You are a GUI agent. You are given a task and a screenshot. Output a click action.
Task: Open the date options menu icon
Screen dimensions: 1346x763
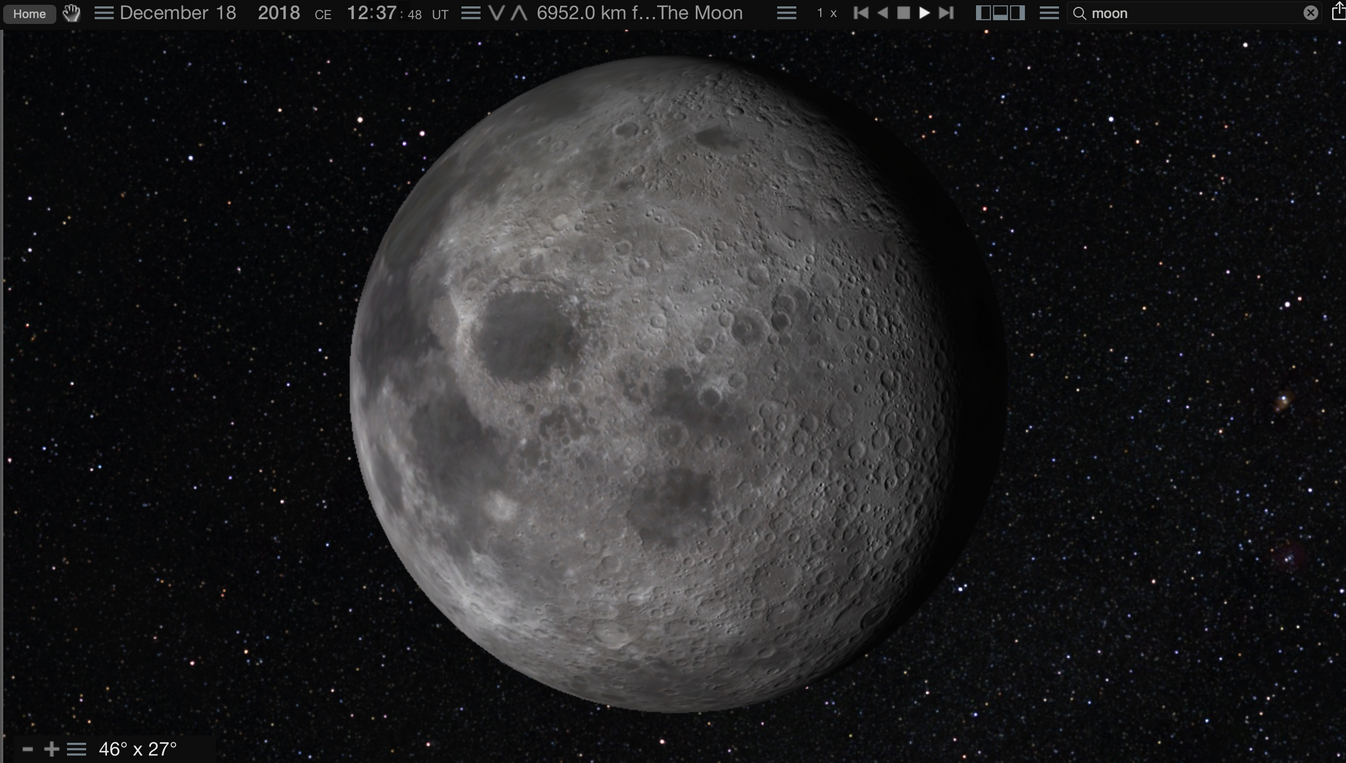point(103,13)
